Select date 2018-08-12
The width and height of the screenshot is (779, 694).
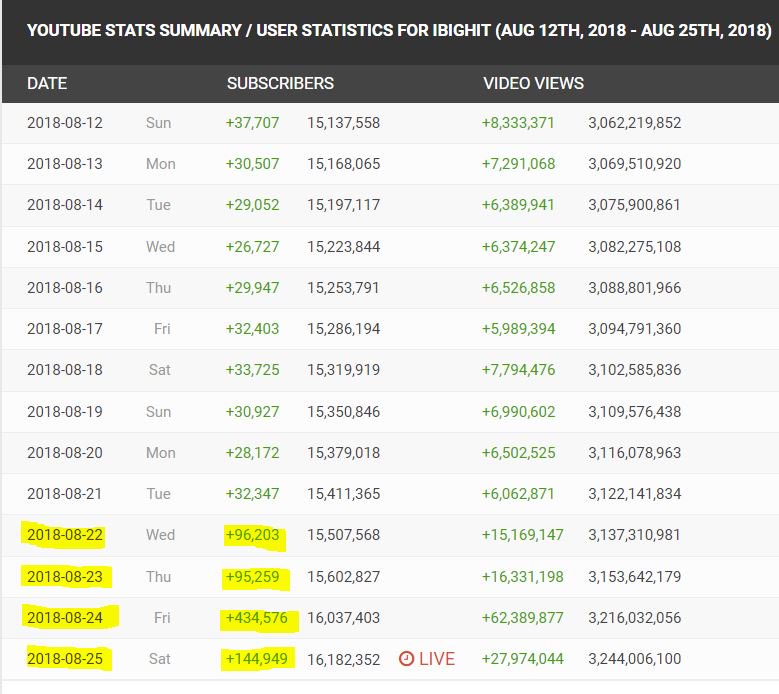(65, 123)
